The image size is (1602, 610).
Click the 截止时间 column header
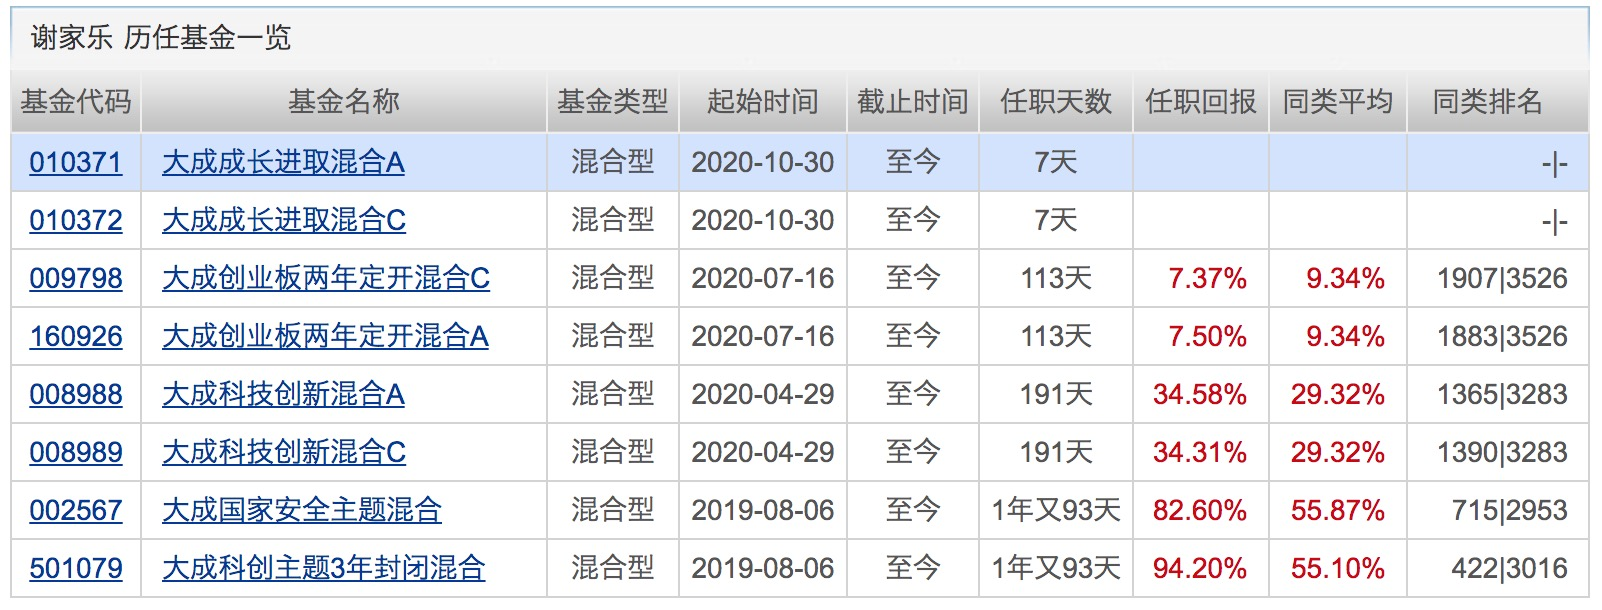click(x=913, y=102)
